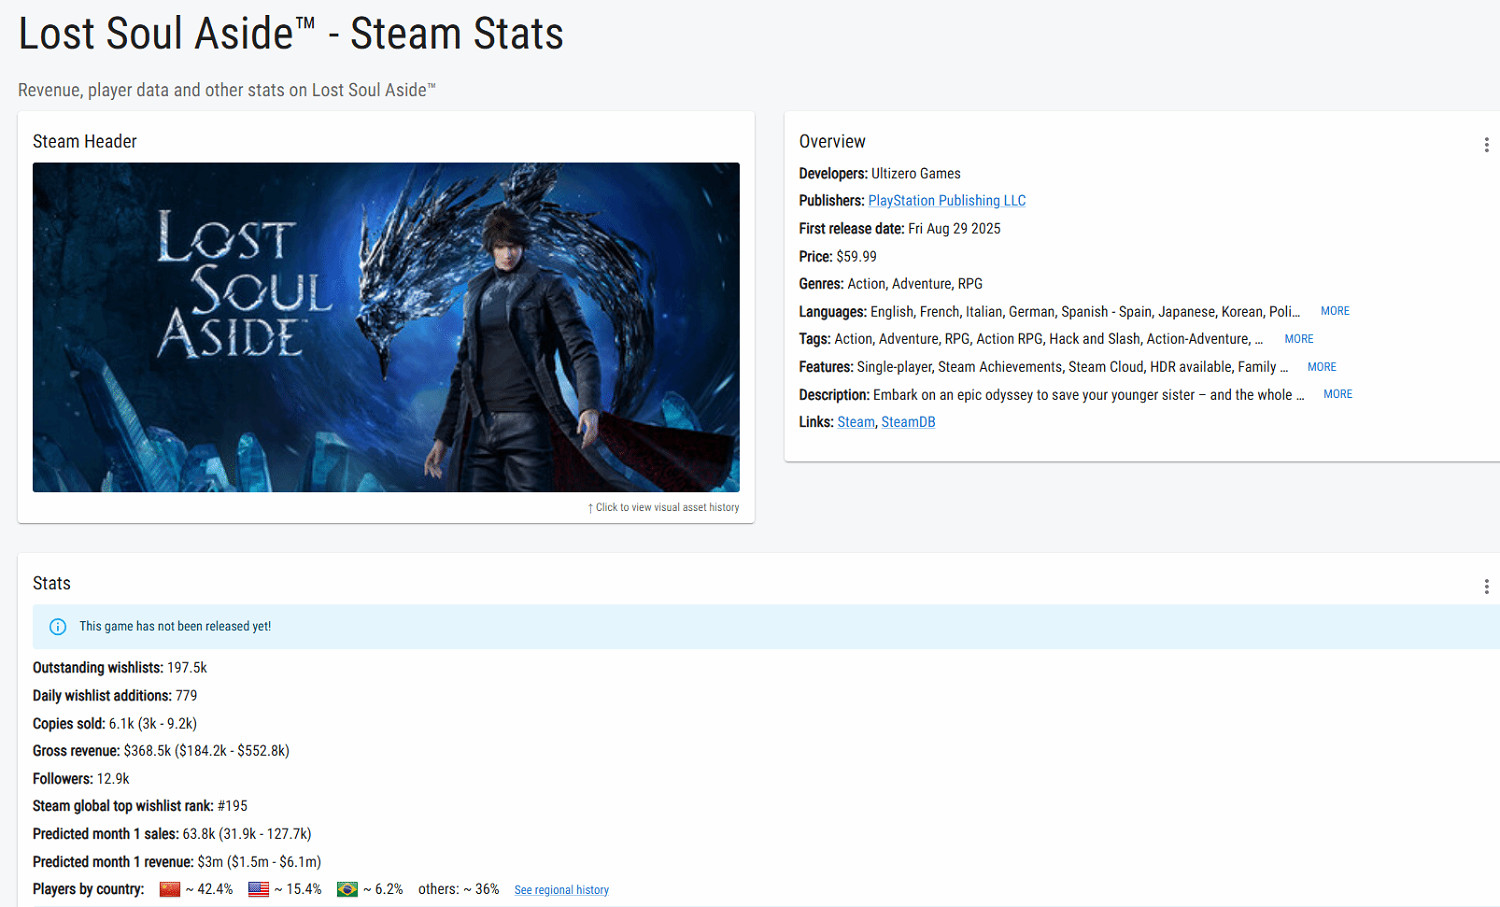Click the Stats section heading

[51, 583]
